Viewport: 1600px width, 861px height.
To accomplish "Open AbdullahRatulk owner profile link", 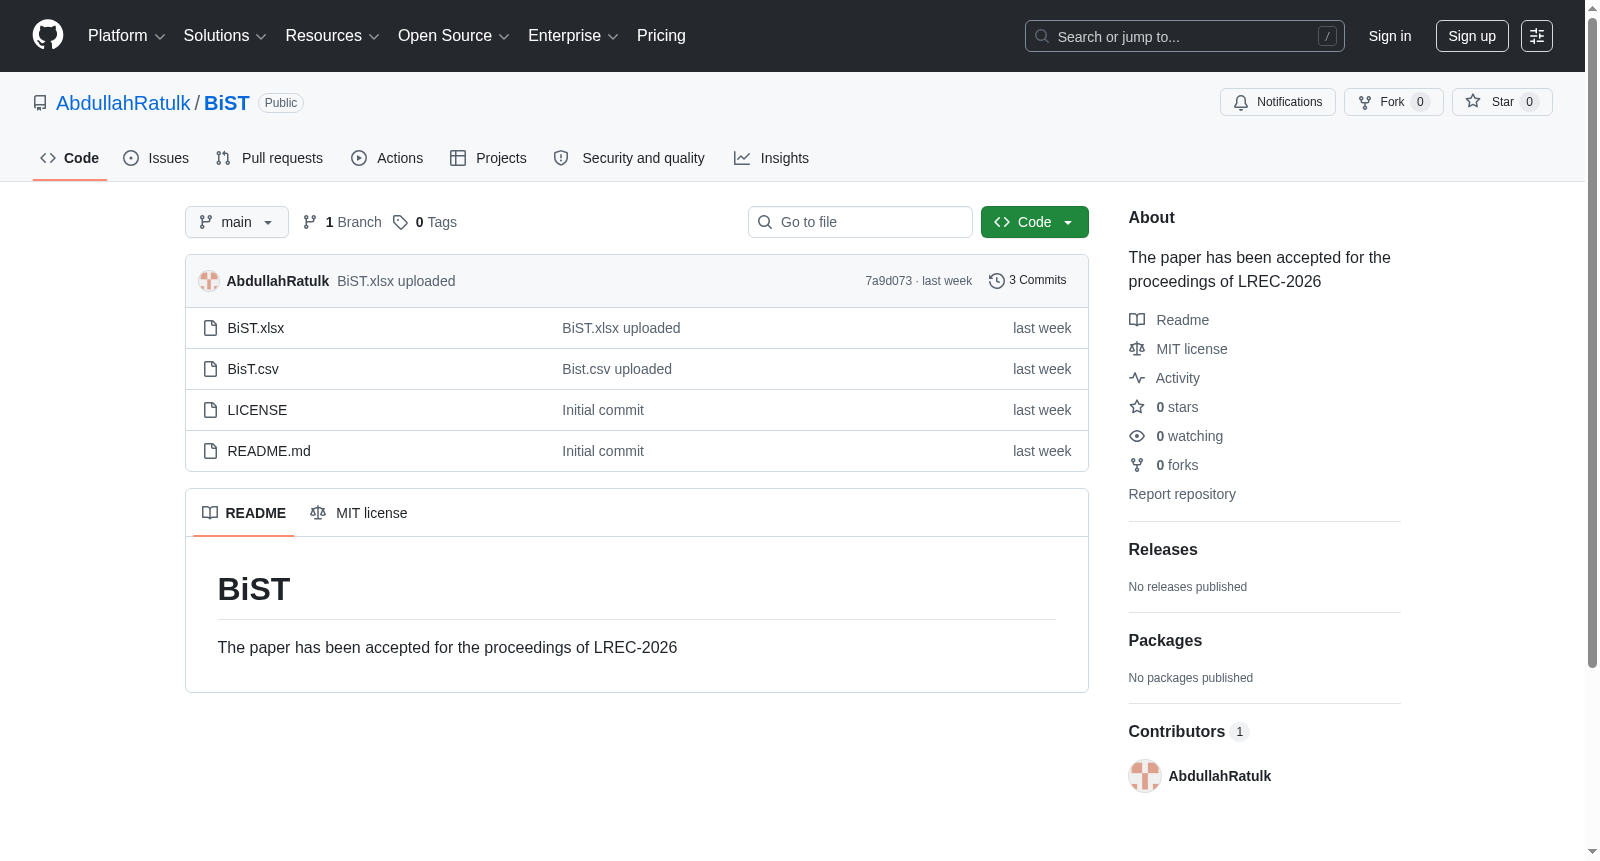I will click(123, 103).
